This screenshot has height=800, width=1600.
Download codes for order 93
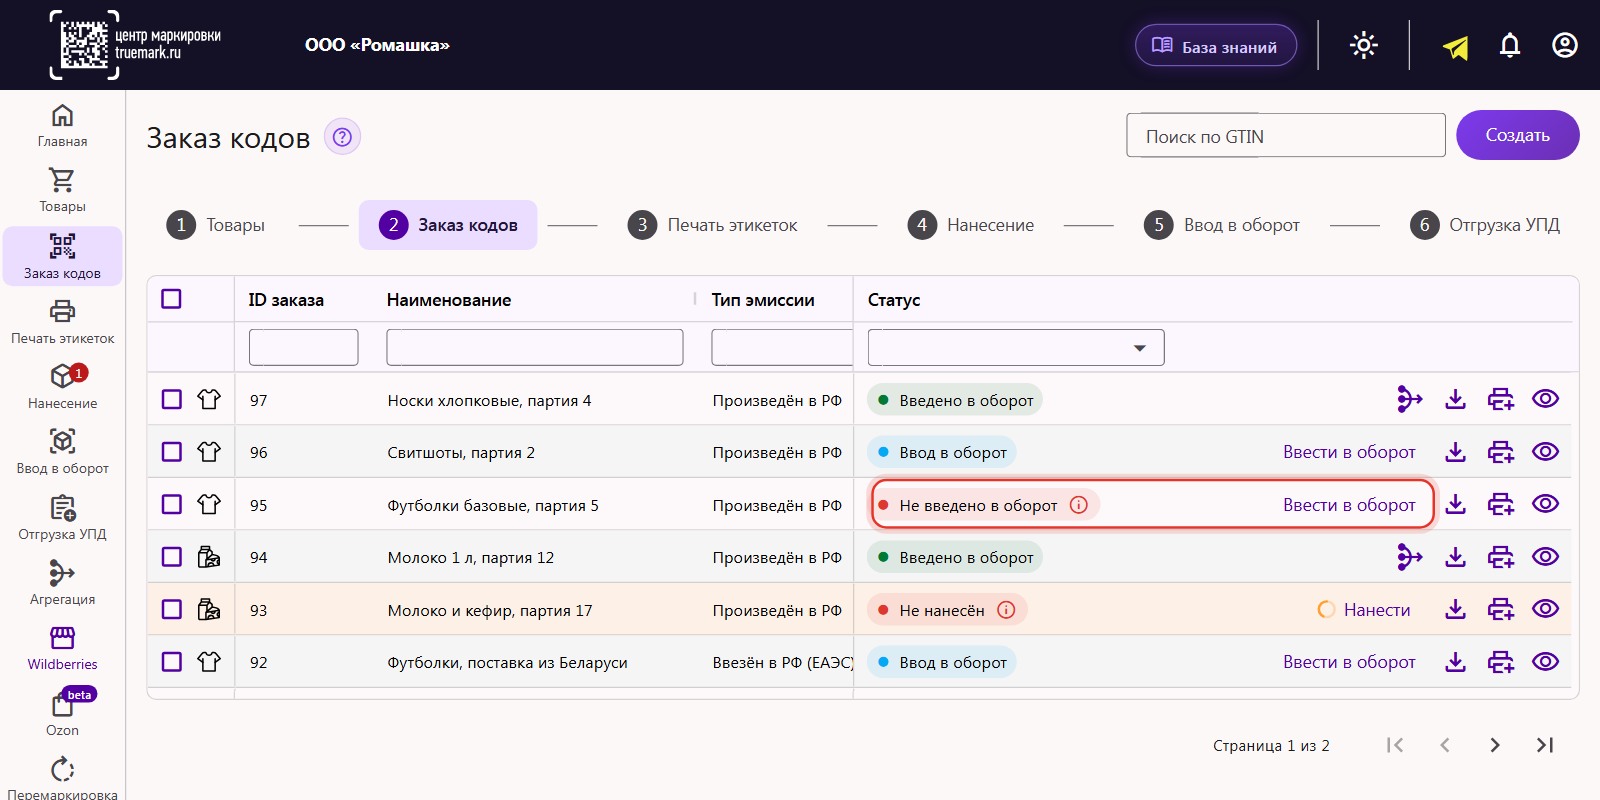point(1456,609)
